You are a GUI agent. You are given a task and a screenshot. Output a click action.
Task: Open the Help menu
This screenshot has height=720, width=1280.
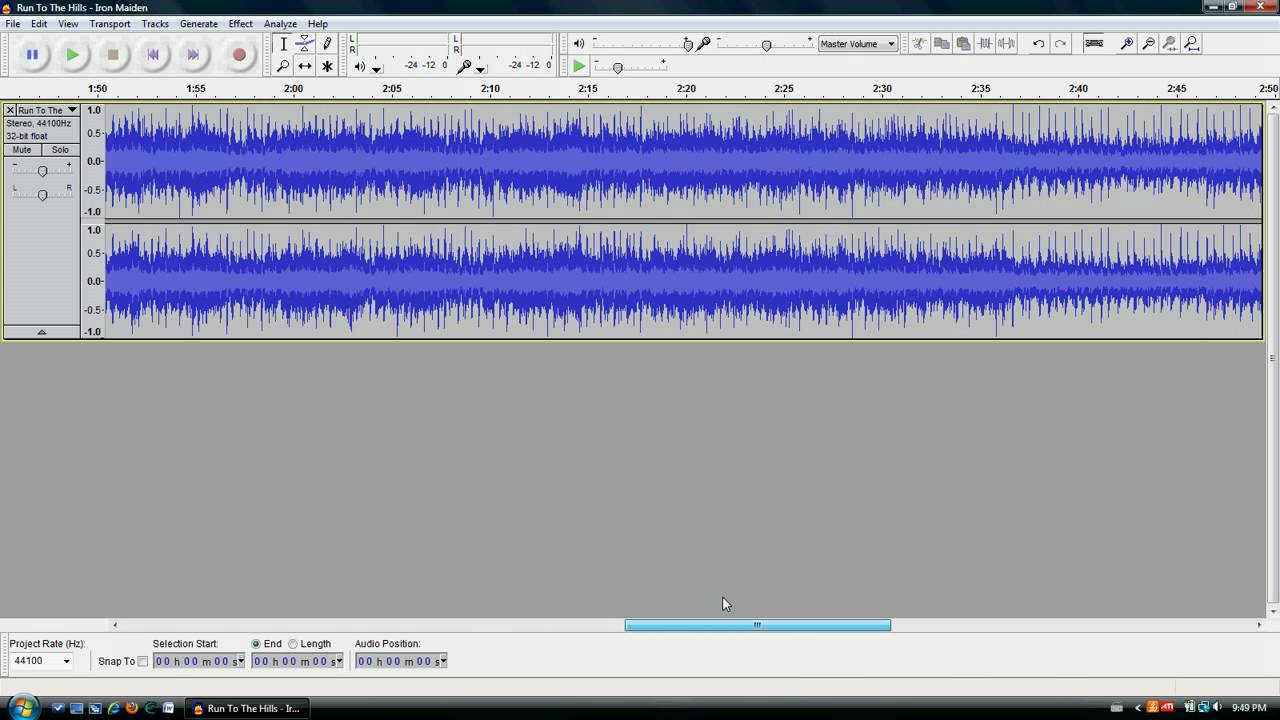tap(318, 23)
